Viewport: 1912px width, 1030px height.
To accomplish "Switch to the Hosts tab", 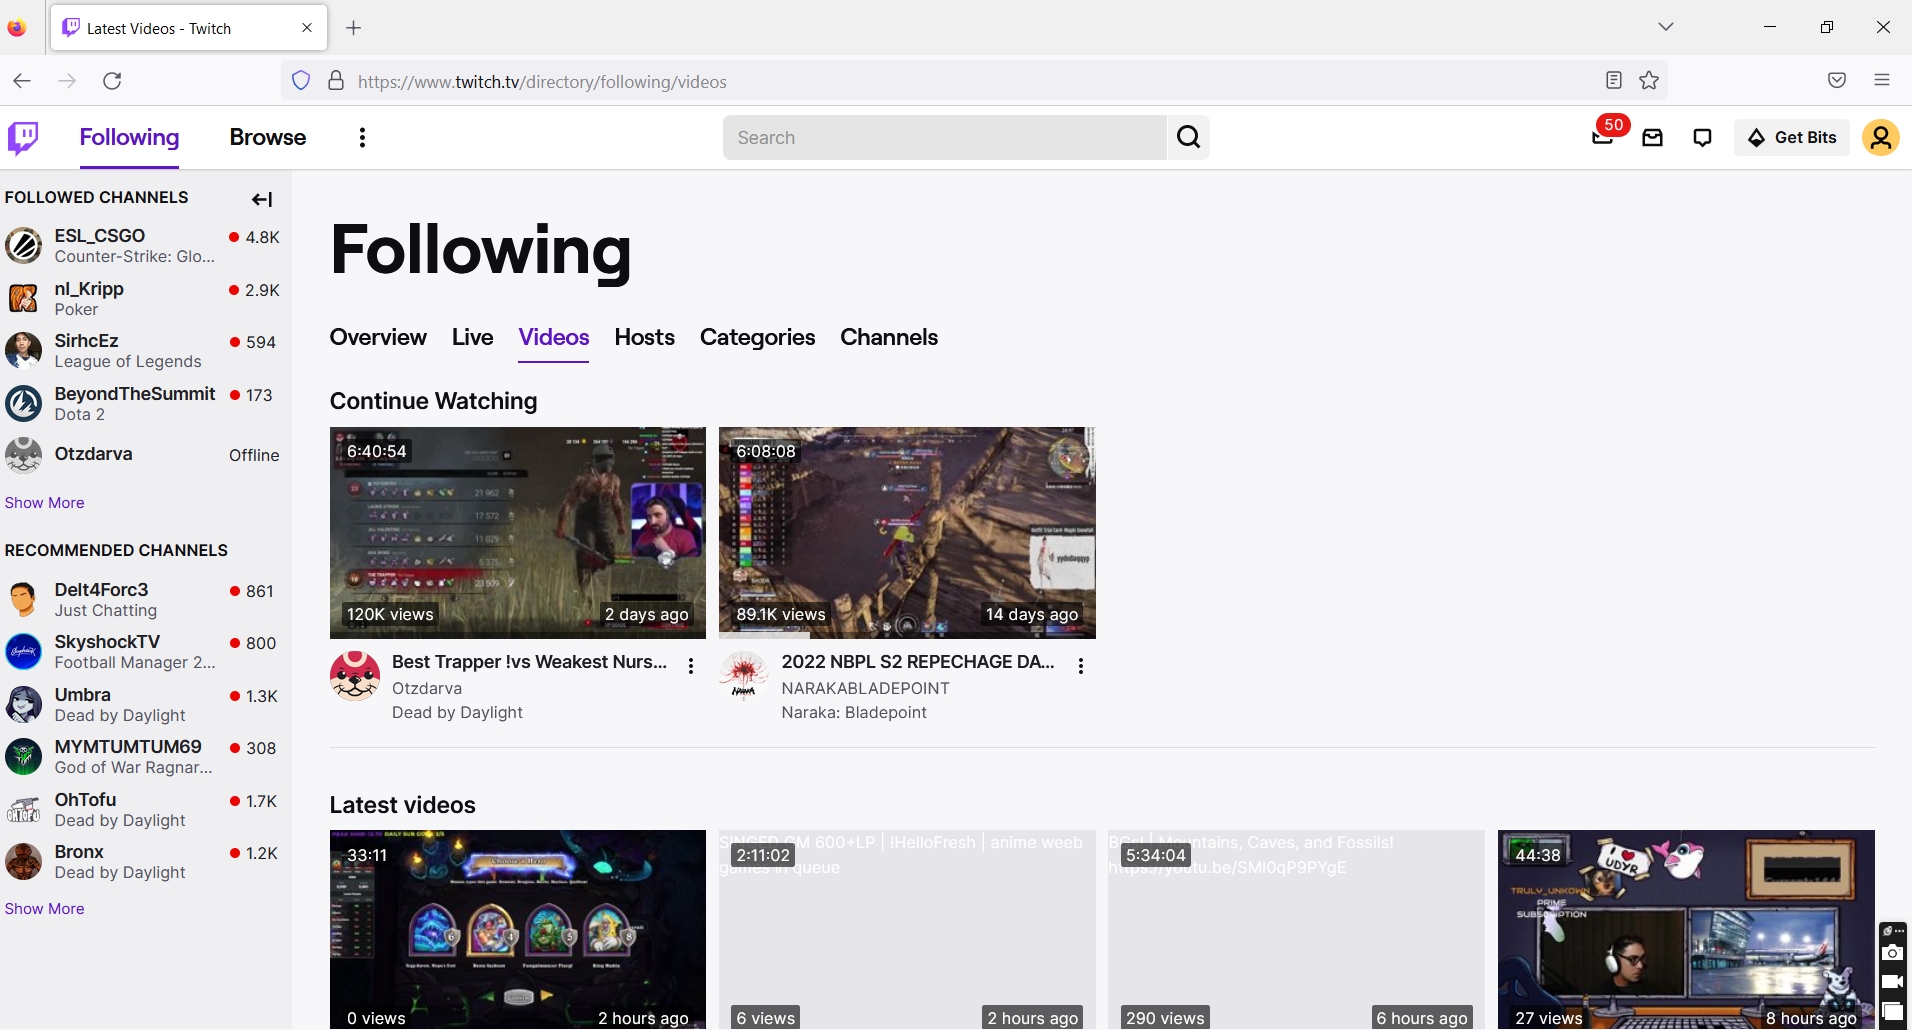I will [644, 338].
